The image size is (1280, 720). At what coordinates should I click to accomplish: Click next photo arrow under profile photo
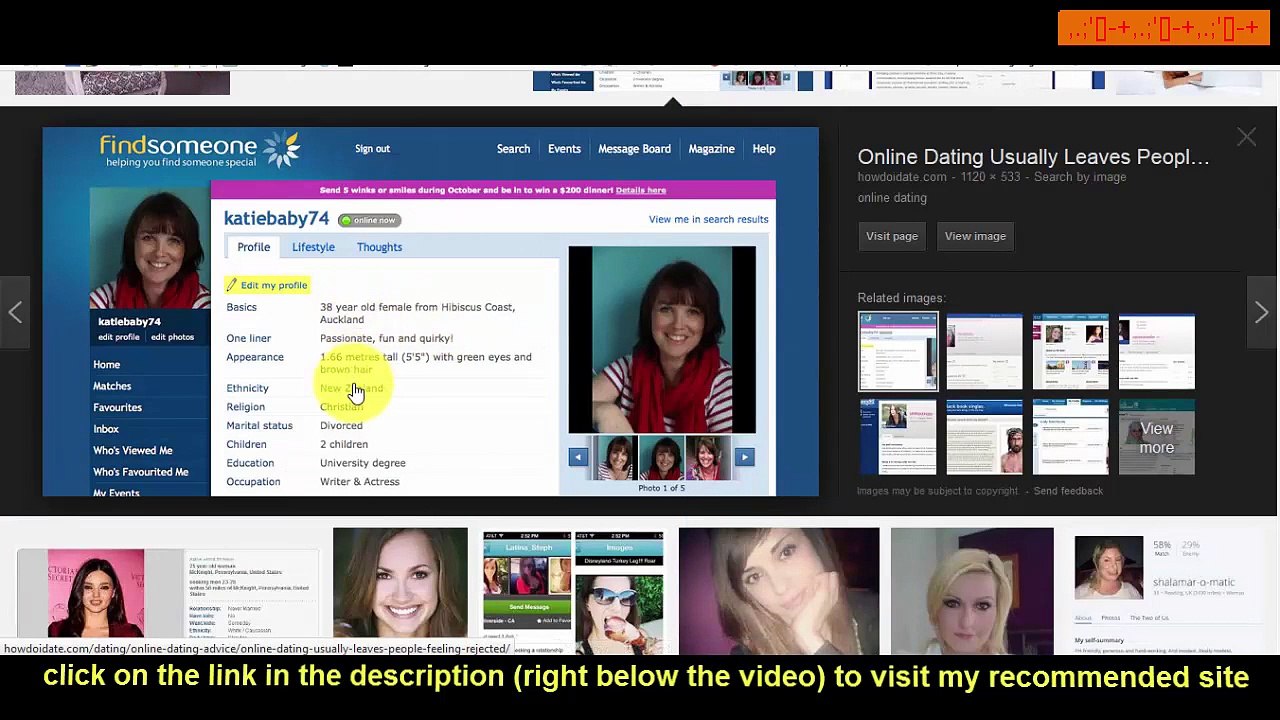coord(744,457)
